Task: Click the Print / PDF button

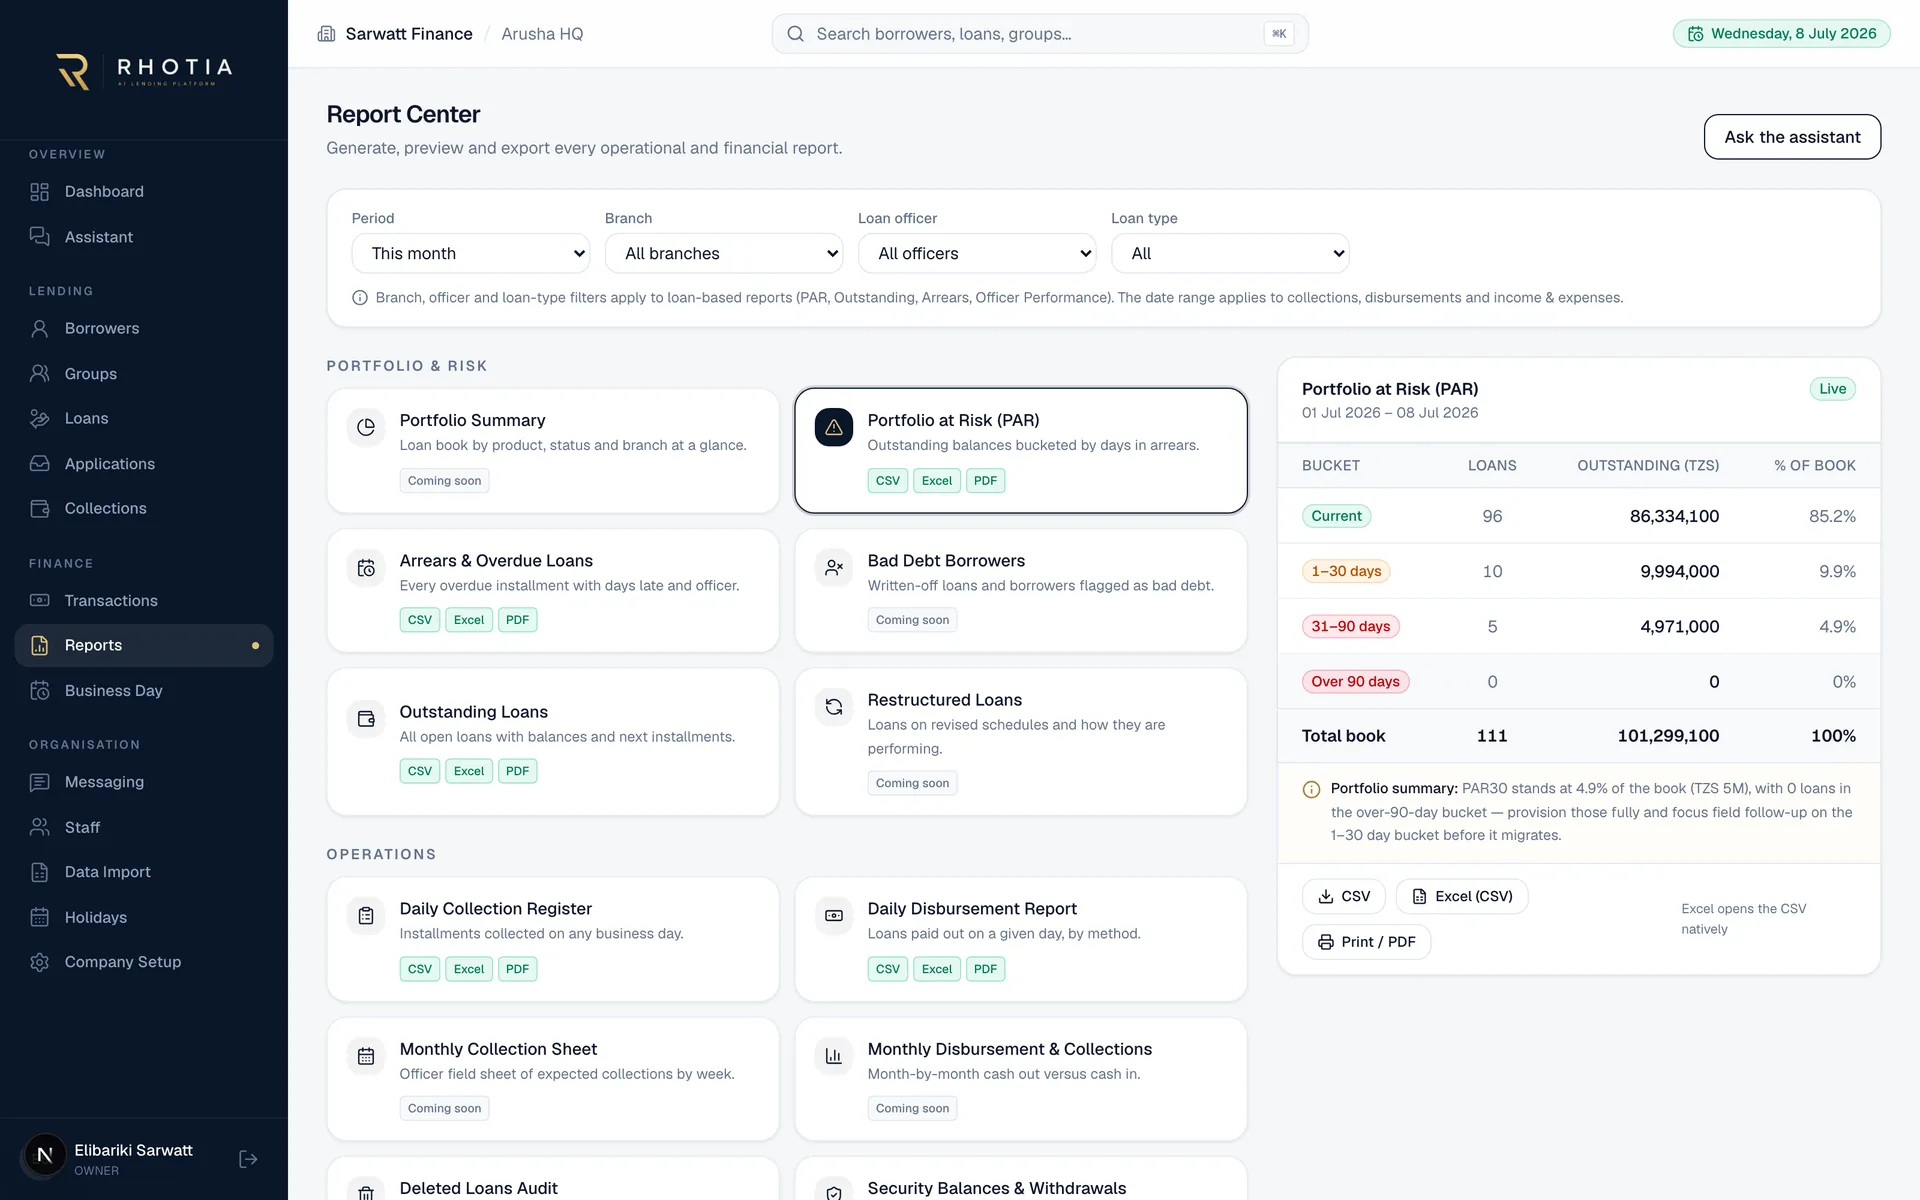Action: [1366, 942]
